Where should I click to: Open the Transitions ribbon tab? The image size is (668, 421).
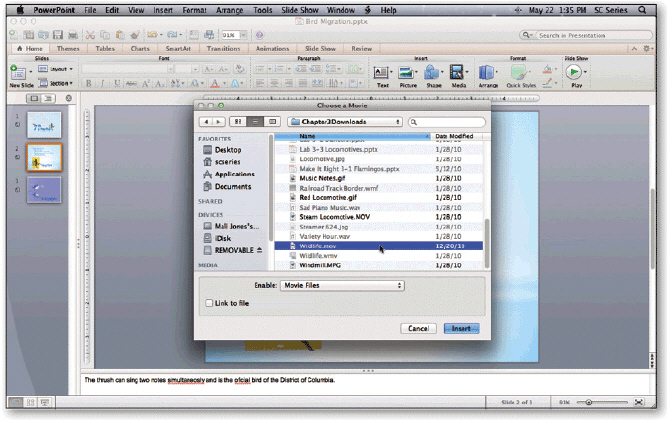[224, 49]
